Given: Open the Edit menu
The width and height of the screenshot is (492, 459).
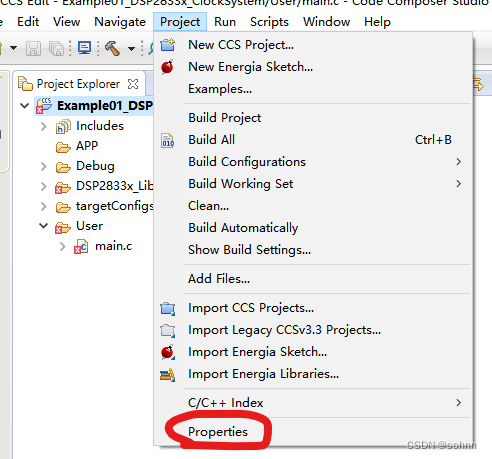Looking at the screenshot, I should pos(28,22).
